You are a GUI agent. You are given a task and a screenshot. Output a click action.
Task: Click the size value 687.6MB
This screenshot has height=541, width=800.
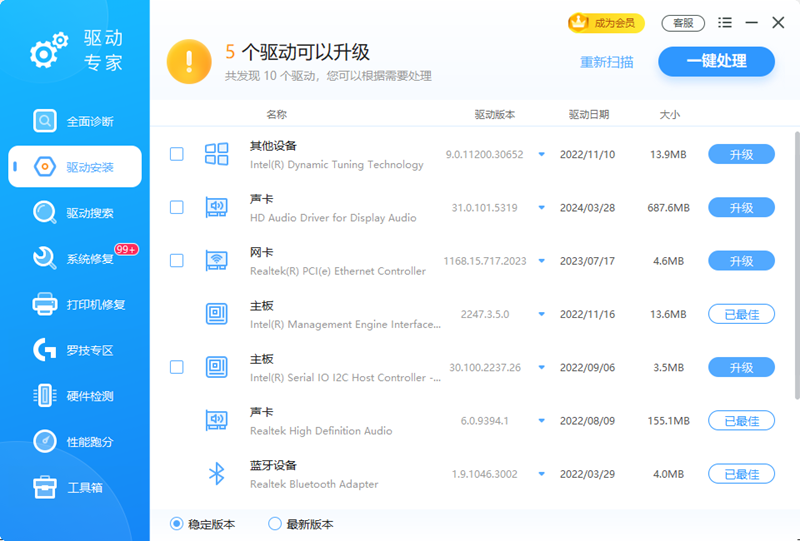point(668,208)
